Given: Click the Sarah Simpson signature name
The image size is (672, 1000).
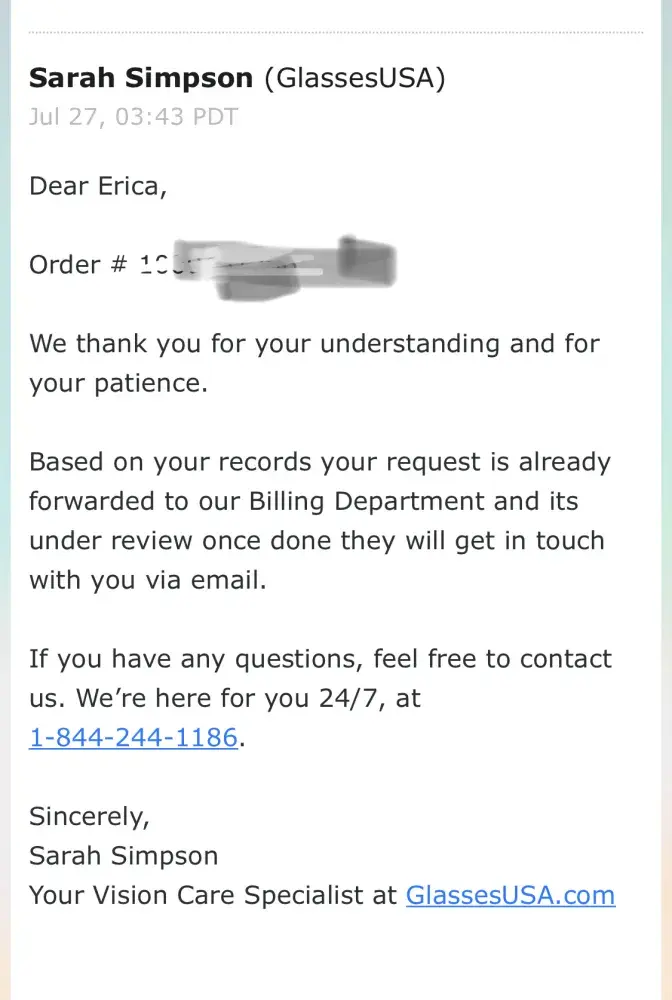Looking at the screenshot, I should [x=123, y=855].
